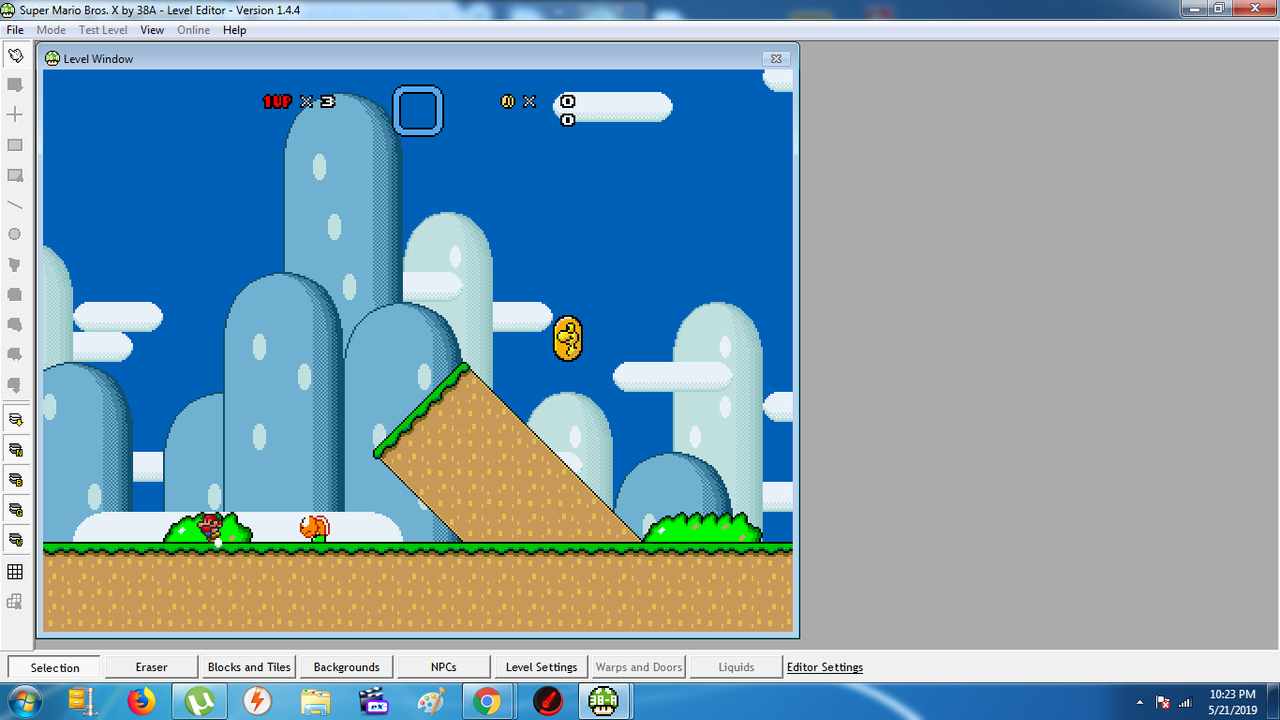Open the Help menu
The width and height of the screenshot is (1280, 720).
pyautogui.click(x=234, y=30)
